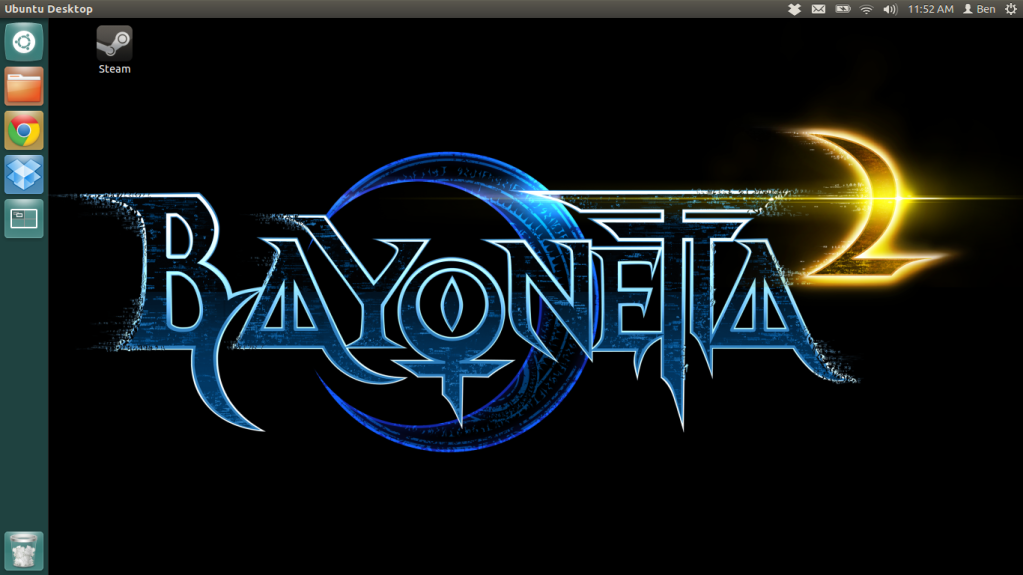Screen dimensions: 1023x575
Task: Click the Ubuntu Desktop panel title
Action: coord(49,9)
